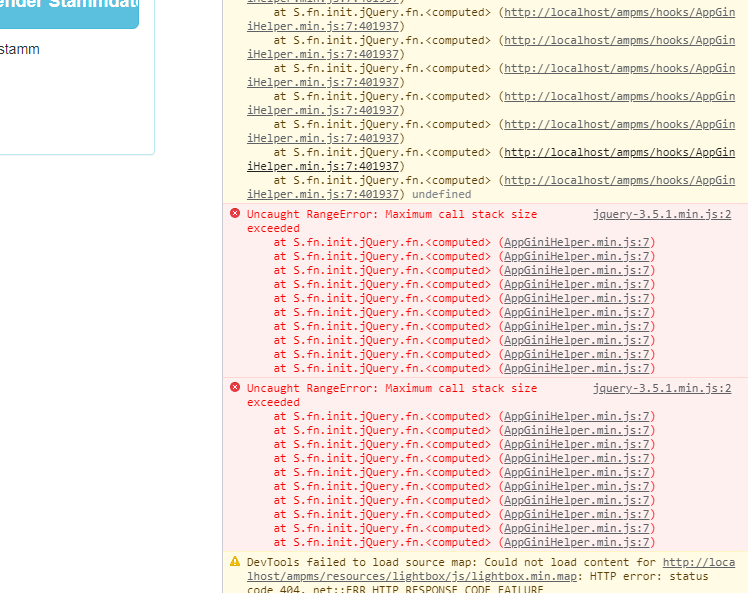The image size is (748, 593).
Task: Click the yellow warning icon beside the DevTools source map message
Action: click(235, 562)
